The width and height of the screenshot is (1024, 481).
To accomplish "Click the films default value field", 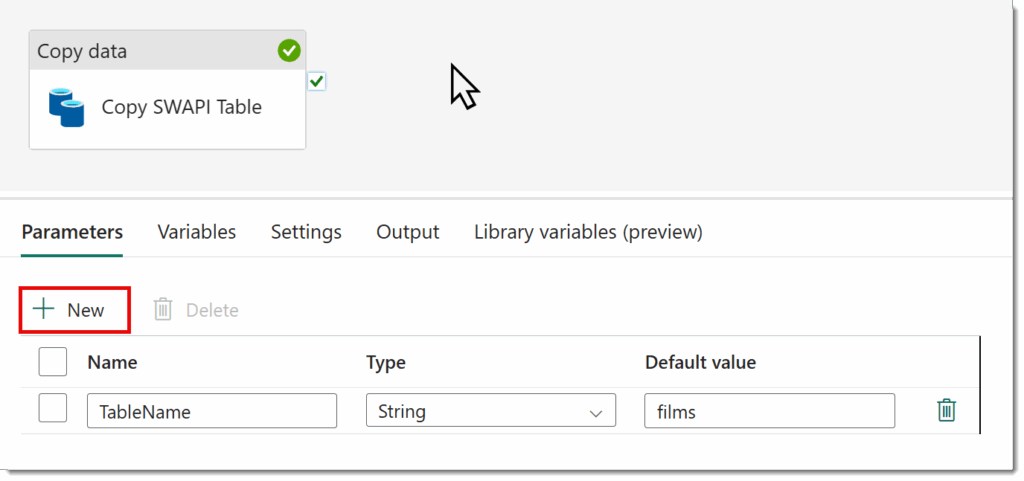I will (x=769, y=411).
